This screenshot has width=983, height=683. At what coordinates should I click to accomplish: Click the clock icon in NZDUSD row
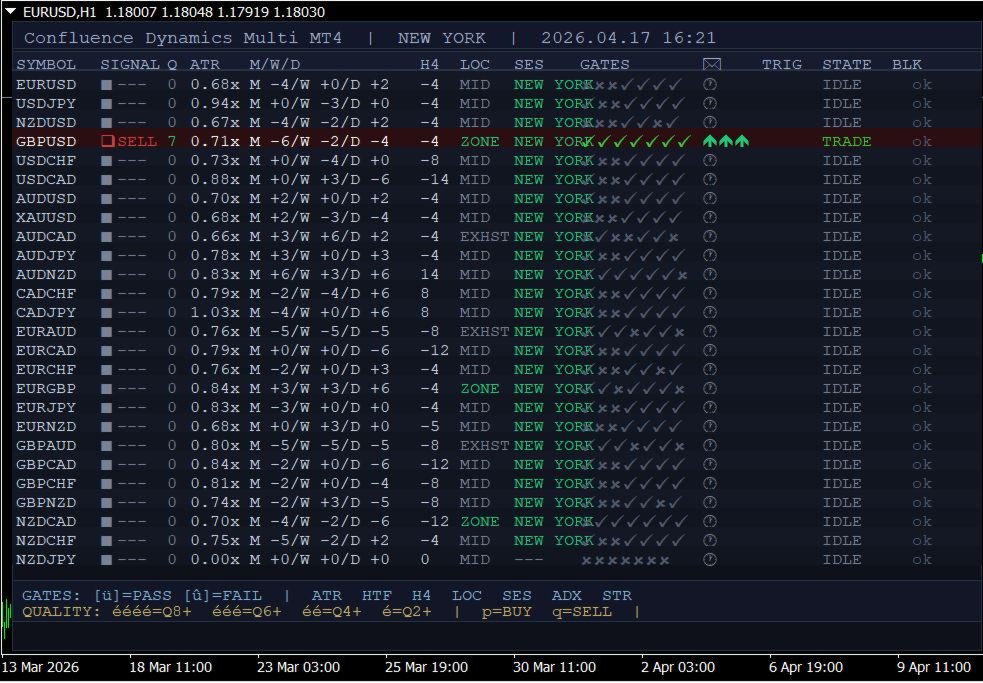coord(710,122)
